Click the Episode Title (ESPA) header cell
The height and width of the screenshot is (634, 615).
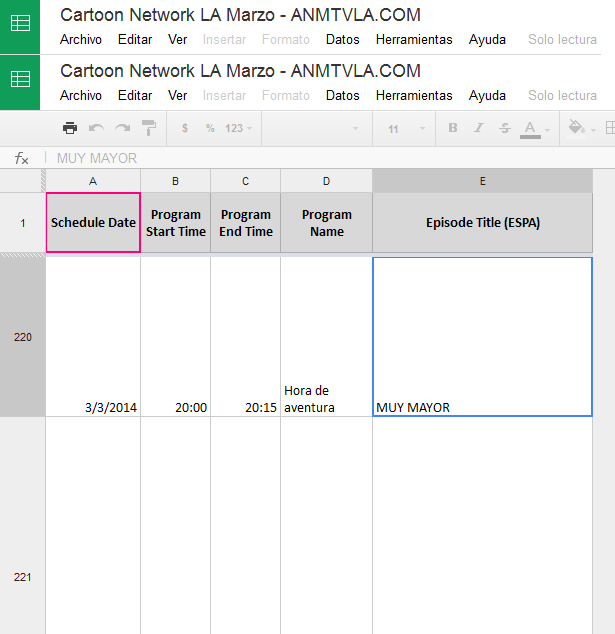tap(482, 223)
